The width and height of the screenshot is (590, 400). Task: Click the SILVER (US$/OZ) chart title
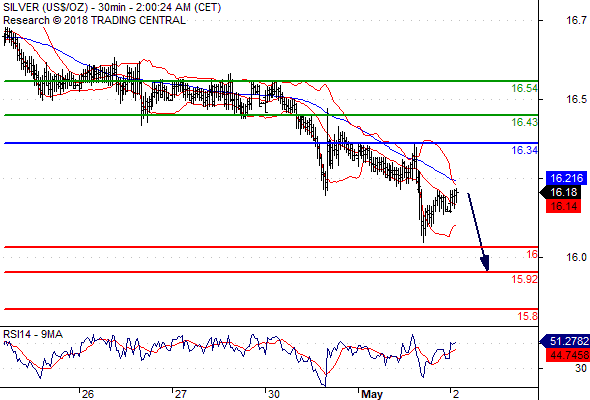(45, 7)
